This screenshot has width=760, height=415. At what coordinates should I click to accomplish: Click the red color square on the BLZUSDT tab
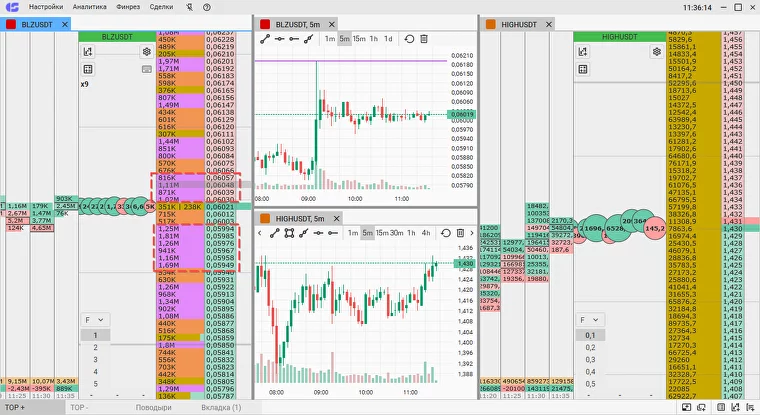pos(11,24)
